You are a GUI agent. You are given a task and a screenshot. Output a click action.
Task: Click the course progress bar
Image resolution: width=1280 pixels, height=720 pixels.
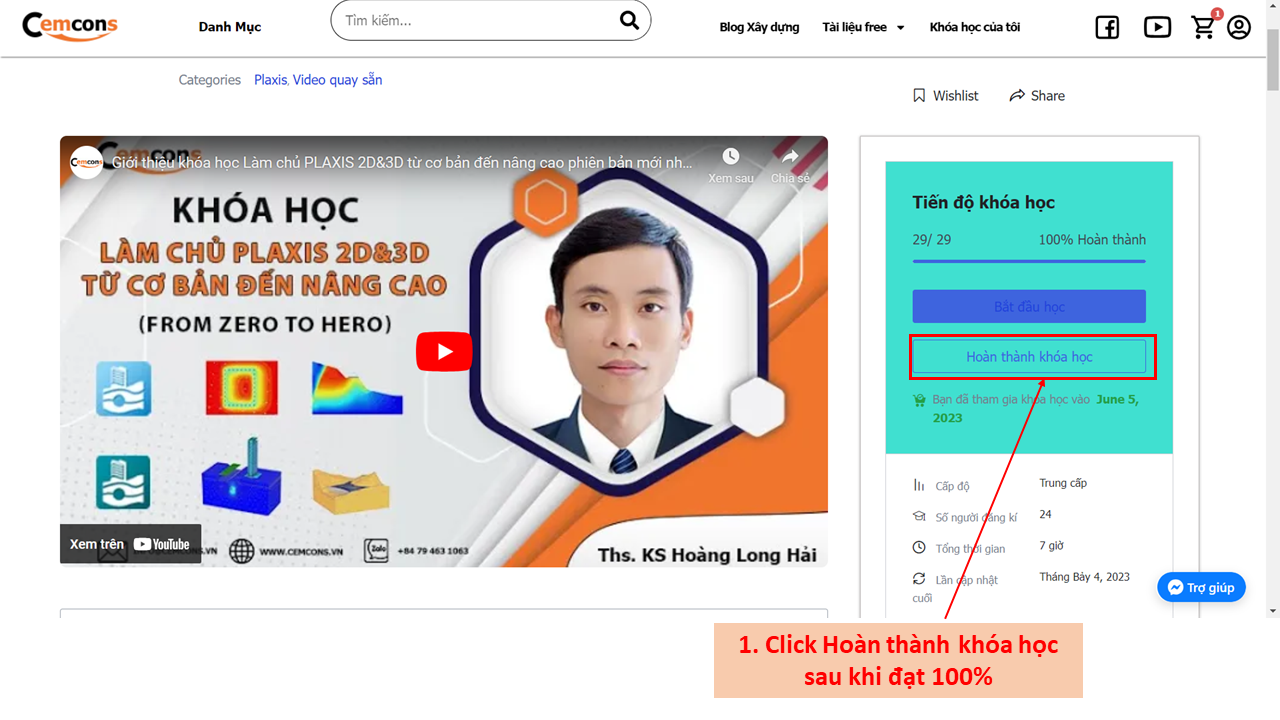[x=1029, y=261]
